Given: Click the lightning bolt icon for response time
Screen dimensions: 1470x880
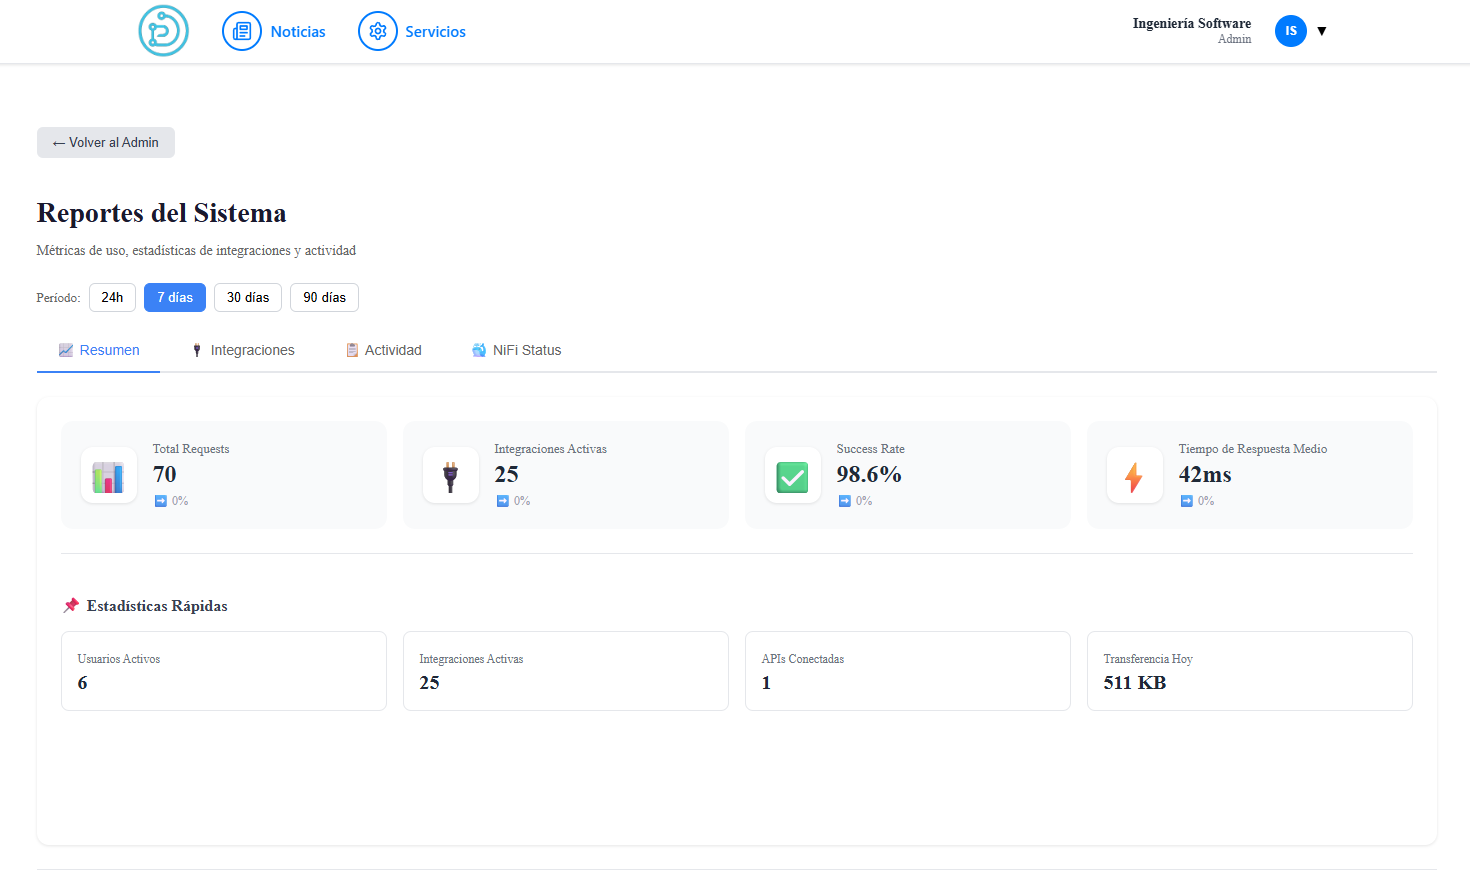Looking at the screenshot, I should 1135,475.
